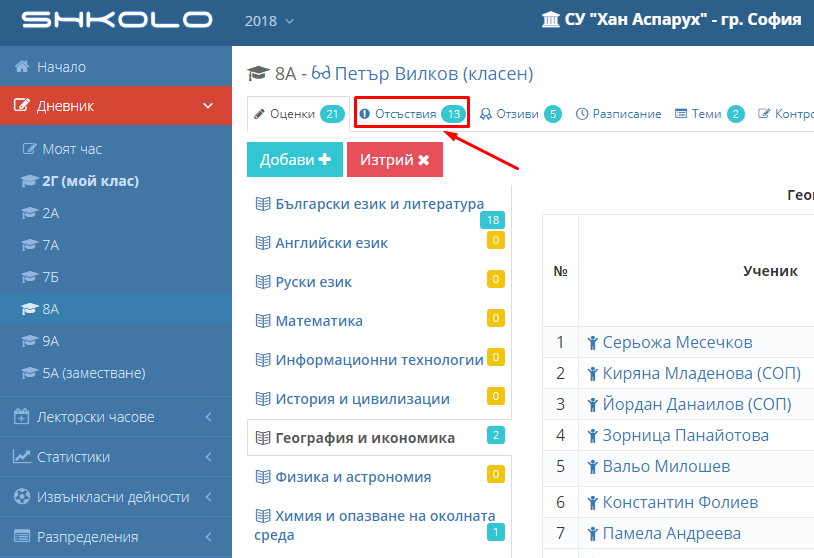Click the 2 badge on География
The height and width of the screenshot is (558, 814).
496,435
